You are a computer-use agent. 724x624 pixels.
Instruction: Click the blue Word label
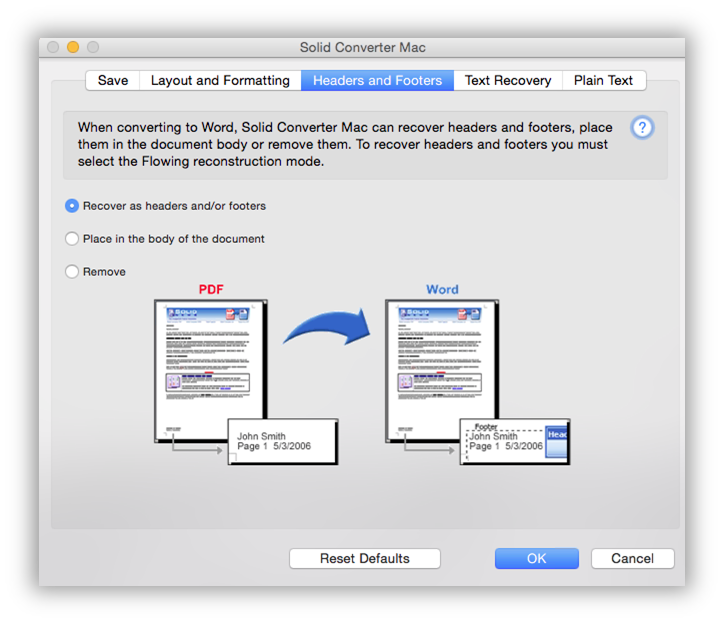pyautogui.click(x=442, y=290)
